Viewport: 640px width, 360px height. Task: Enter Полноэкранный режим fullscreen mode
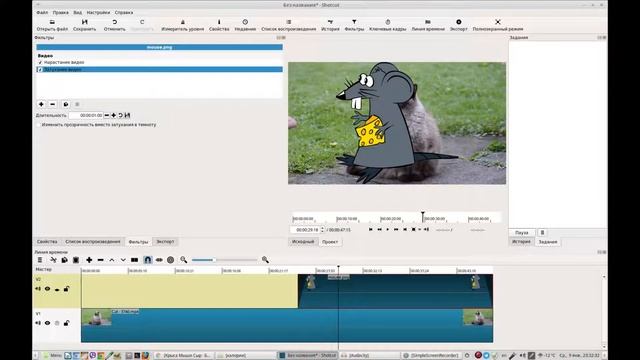click(498, 25)
